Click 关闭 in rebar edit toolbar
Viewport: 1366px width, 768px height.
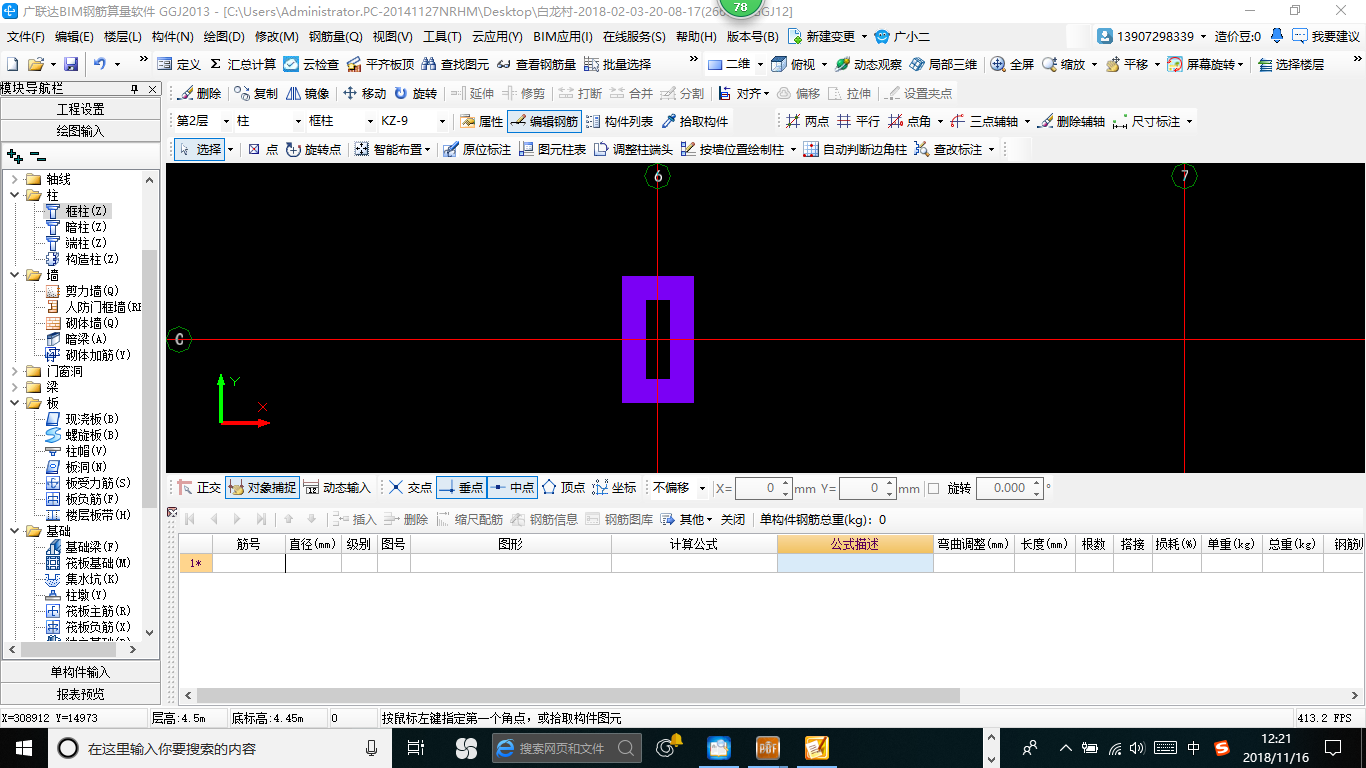pos(733,519)
